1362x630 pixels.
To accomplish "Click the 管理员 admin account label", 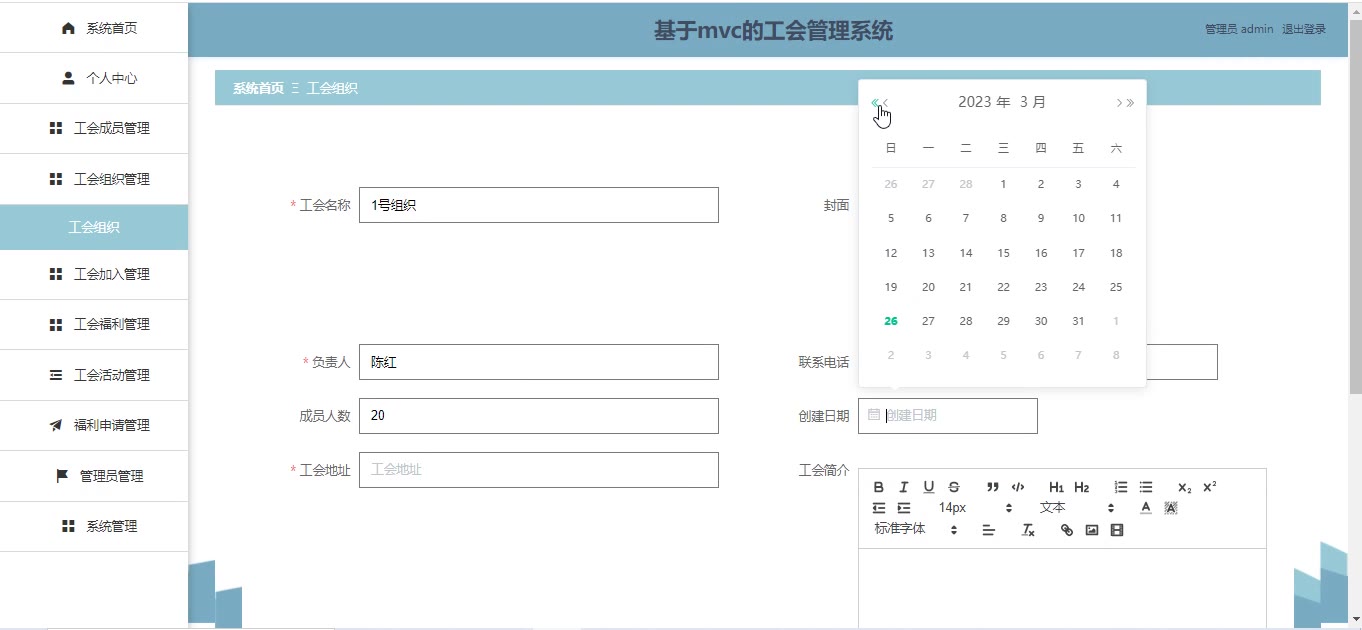I will click(1239, 29).
